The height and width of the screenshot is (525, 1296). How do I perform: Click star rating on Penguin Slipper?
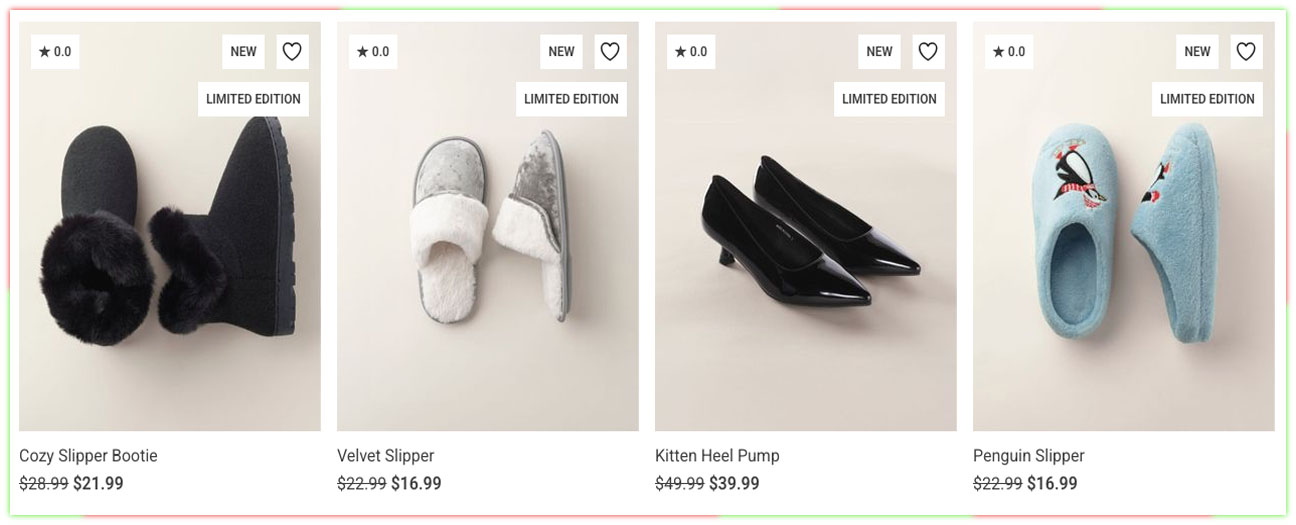coord(1009,52)
